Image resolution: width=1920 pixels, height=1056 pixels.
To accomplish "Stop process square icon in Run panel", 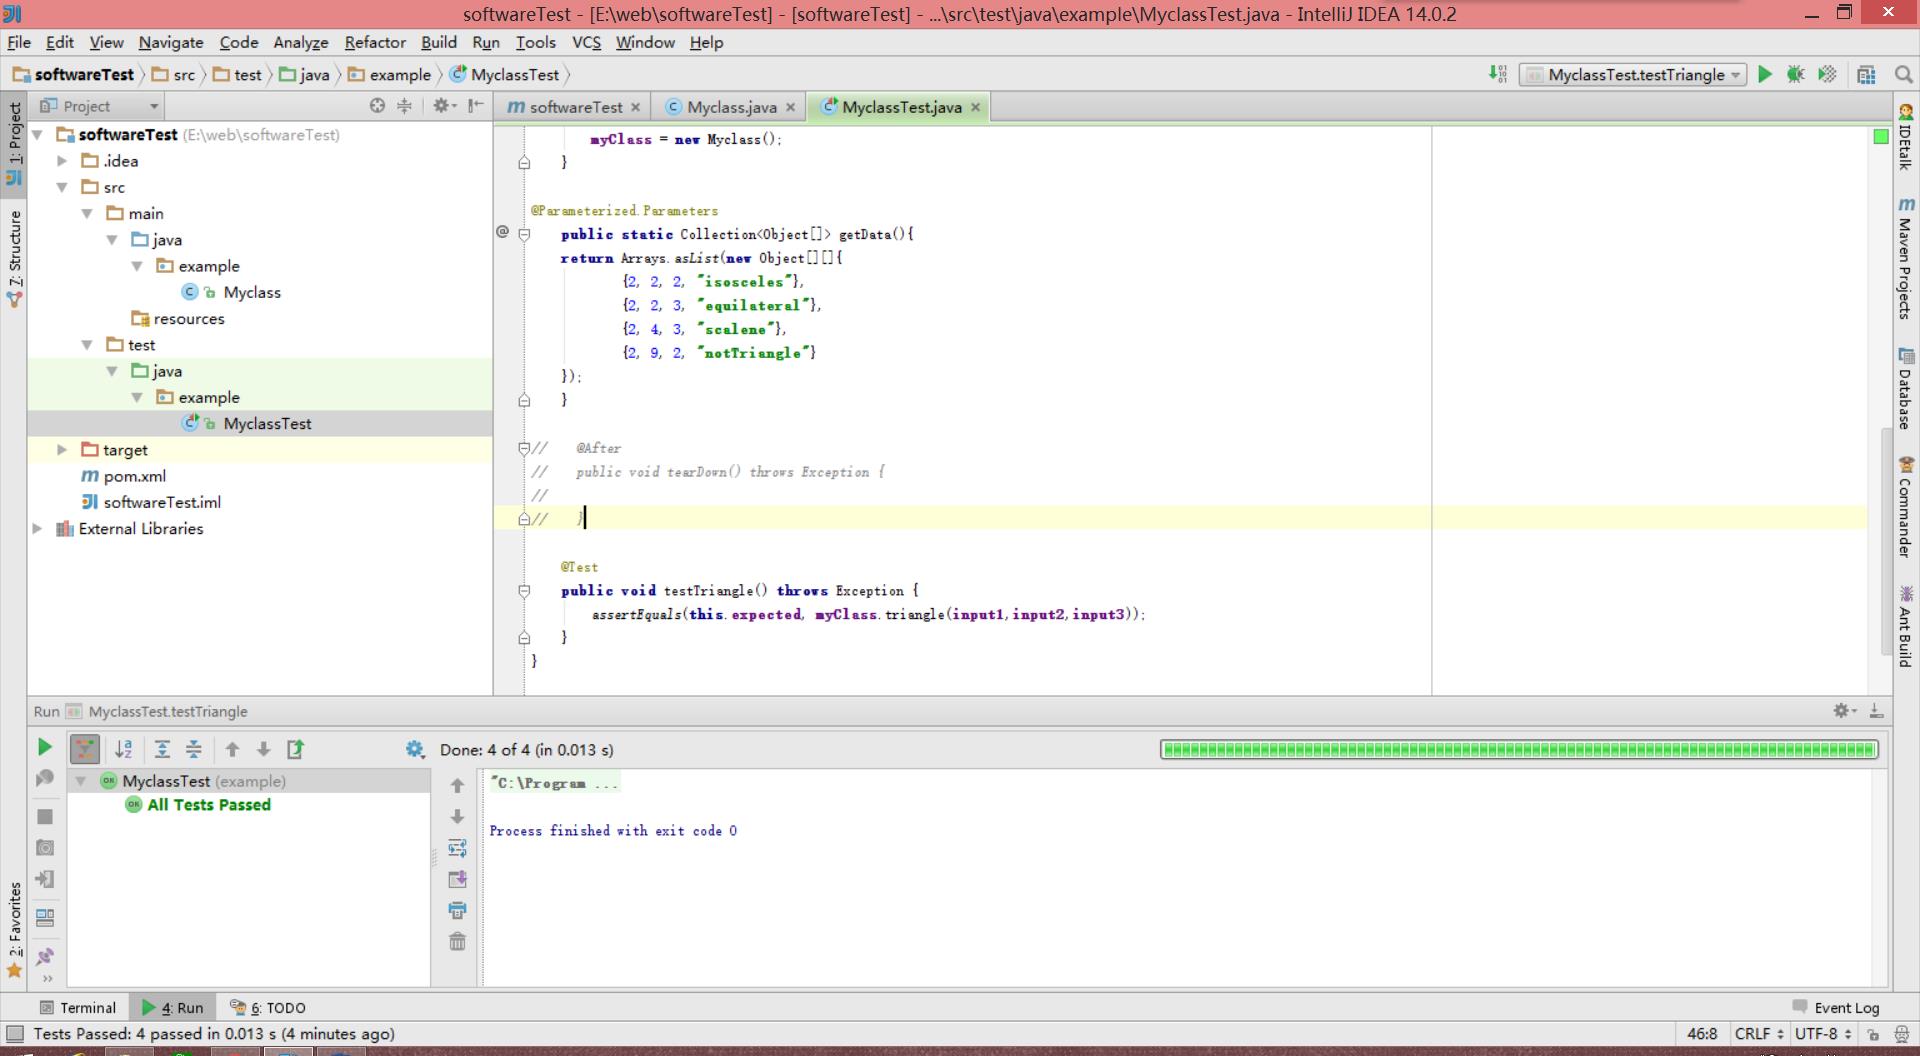I will (45, 816).
